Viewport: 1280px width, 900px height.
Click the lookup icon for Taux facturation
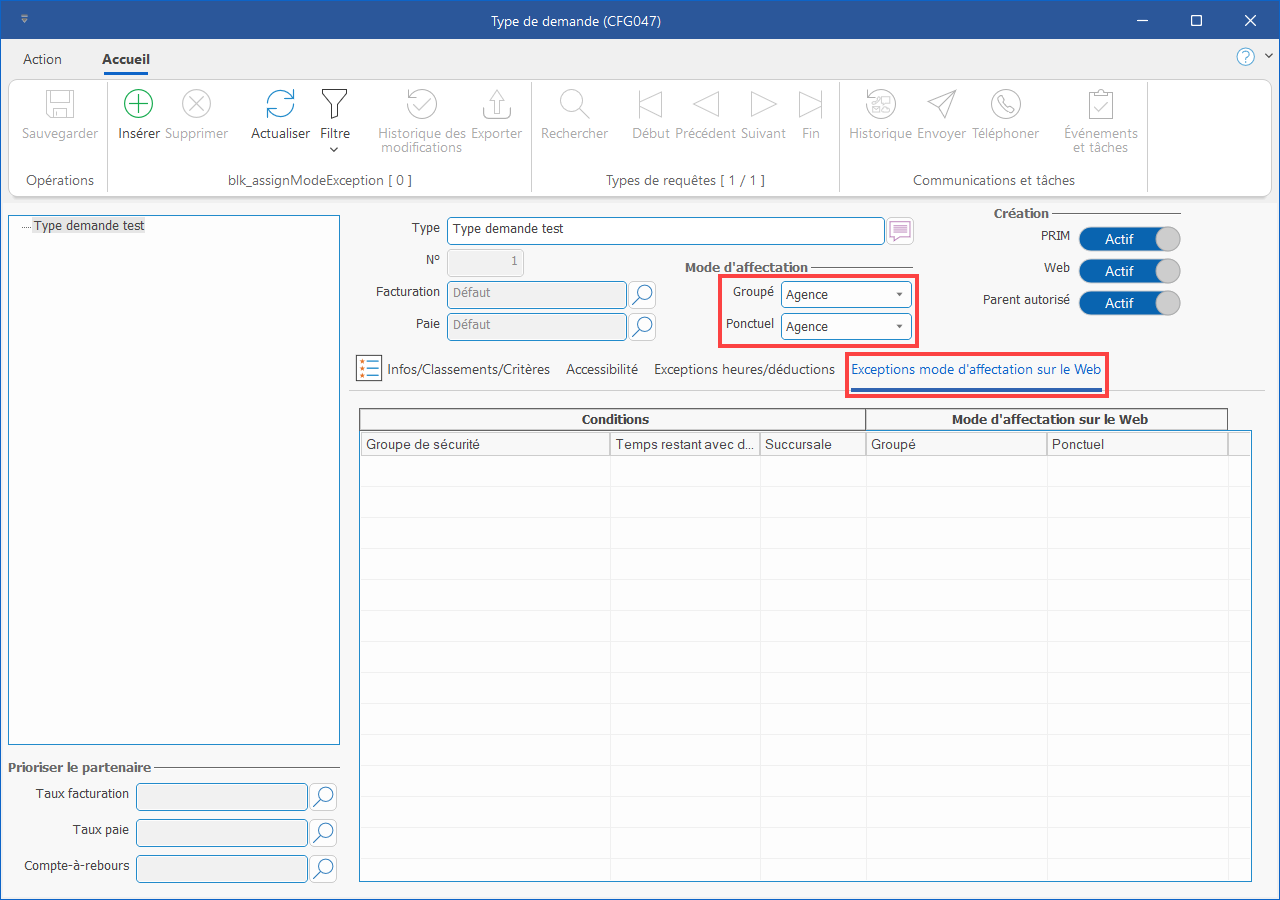coord(323,796)
